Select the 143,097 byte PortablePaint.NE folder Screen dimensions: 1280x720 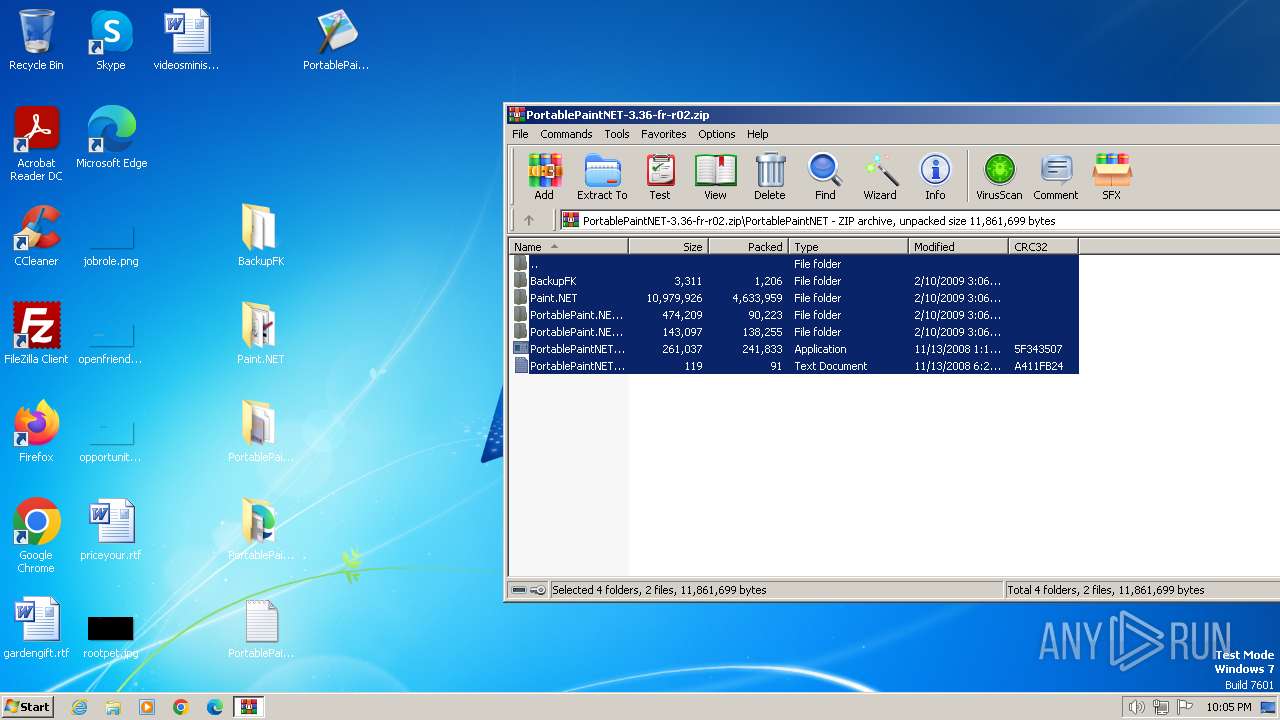tap(794, 332)
